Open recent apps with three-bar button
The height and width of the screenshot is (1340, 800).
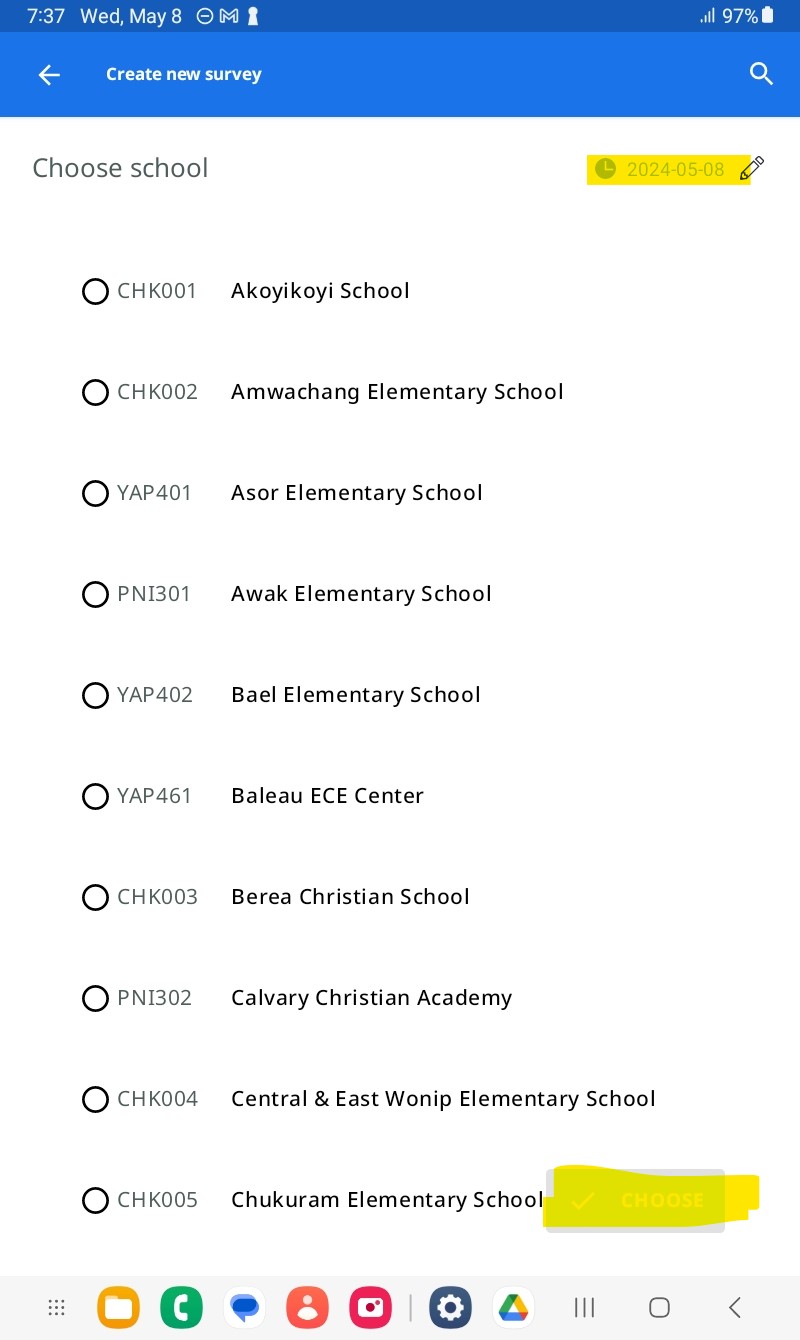(584, 1307)
